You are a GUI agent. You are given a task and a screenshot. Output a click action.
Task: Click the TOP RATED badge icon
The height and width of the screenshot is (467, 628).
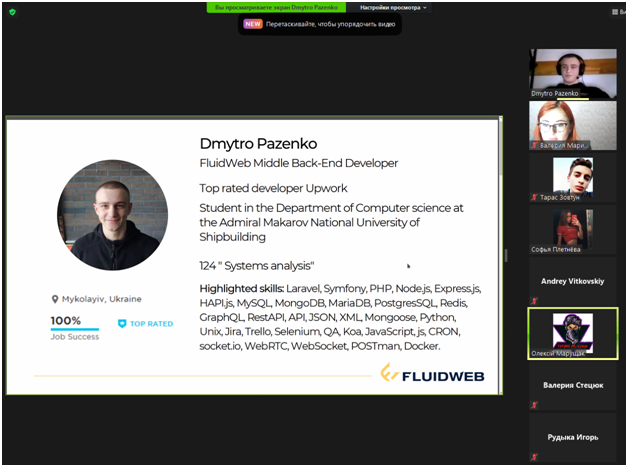(122, 324)
